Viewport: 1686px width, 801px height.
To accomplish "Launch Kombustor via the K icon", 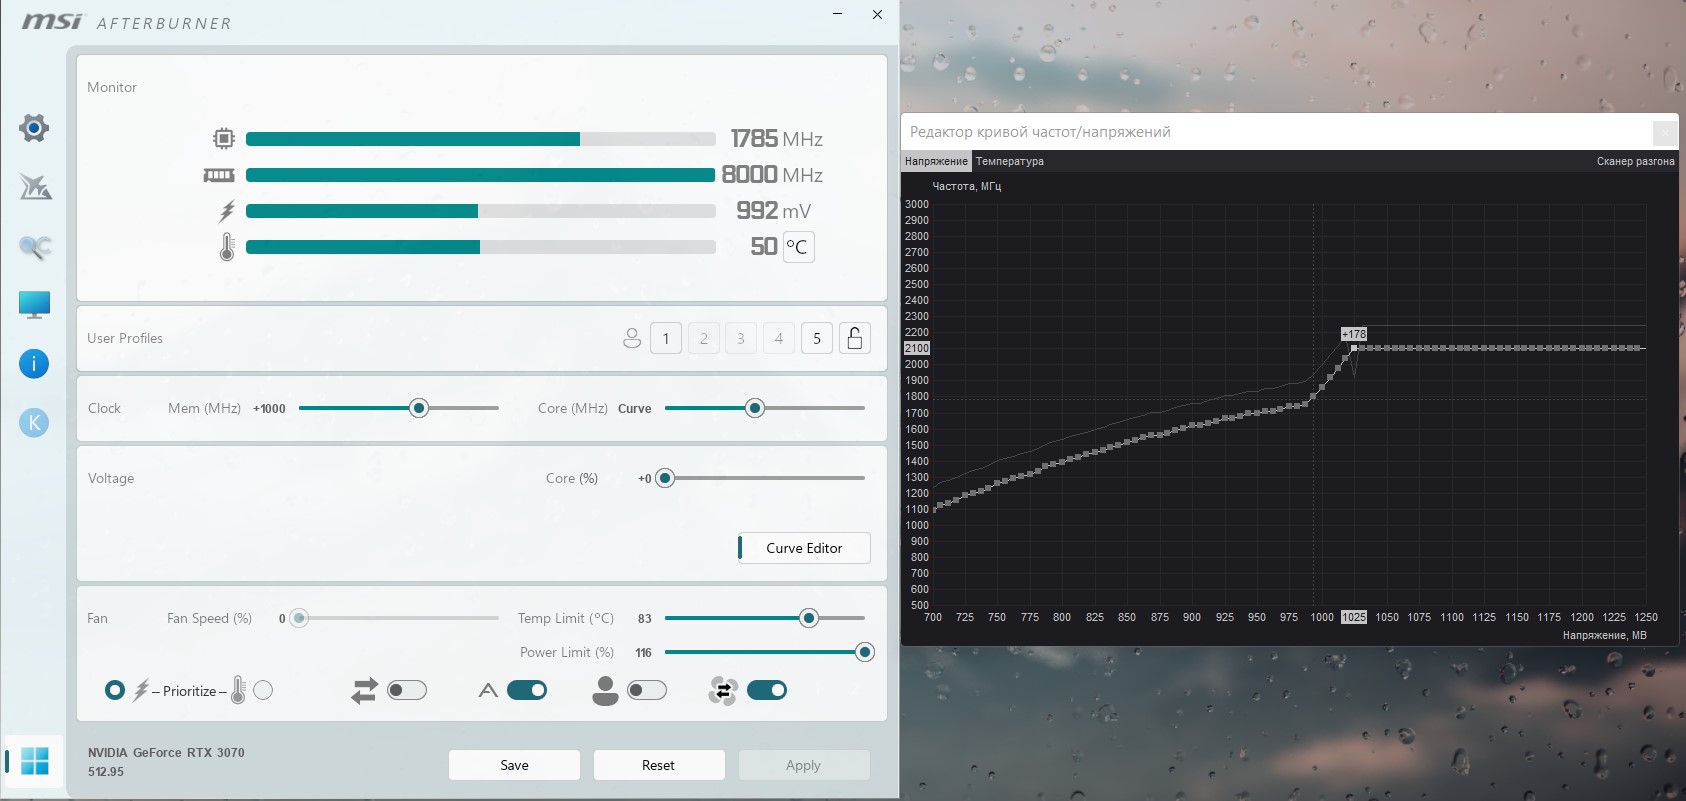I will tap(34, 423).
